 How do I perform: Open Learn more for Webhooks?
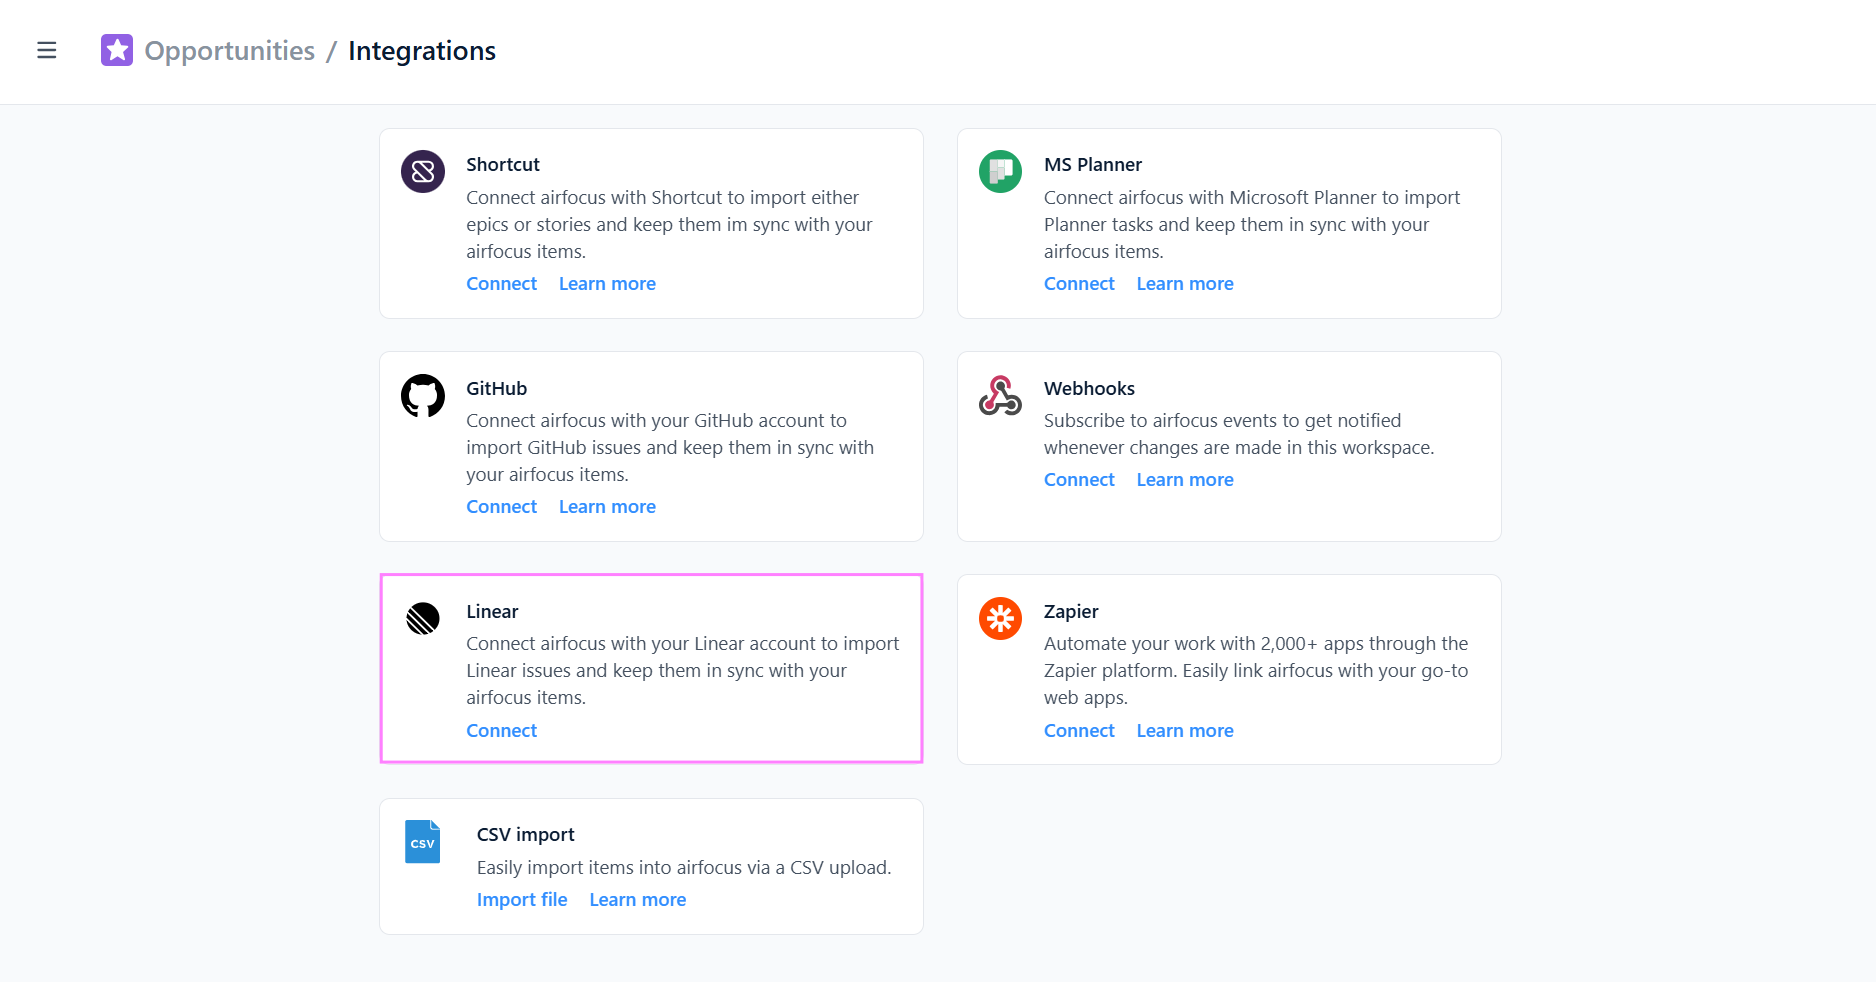1185,480
